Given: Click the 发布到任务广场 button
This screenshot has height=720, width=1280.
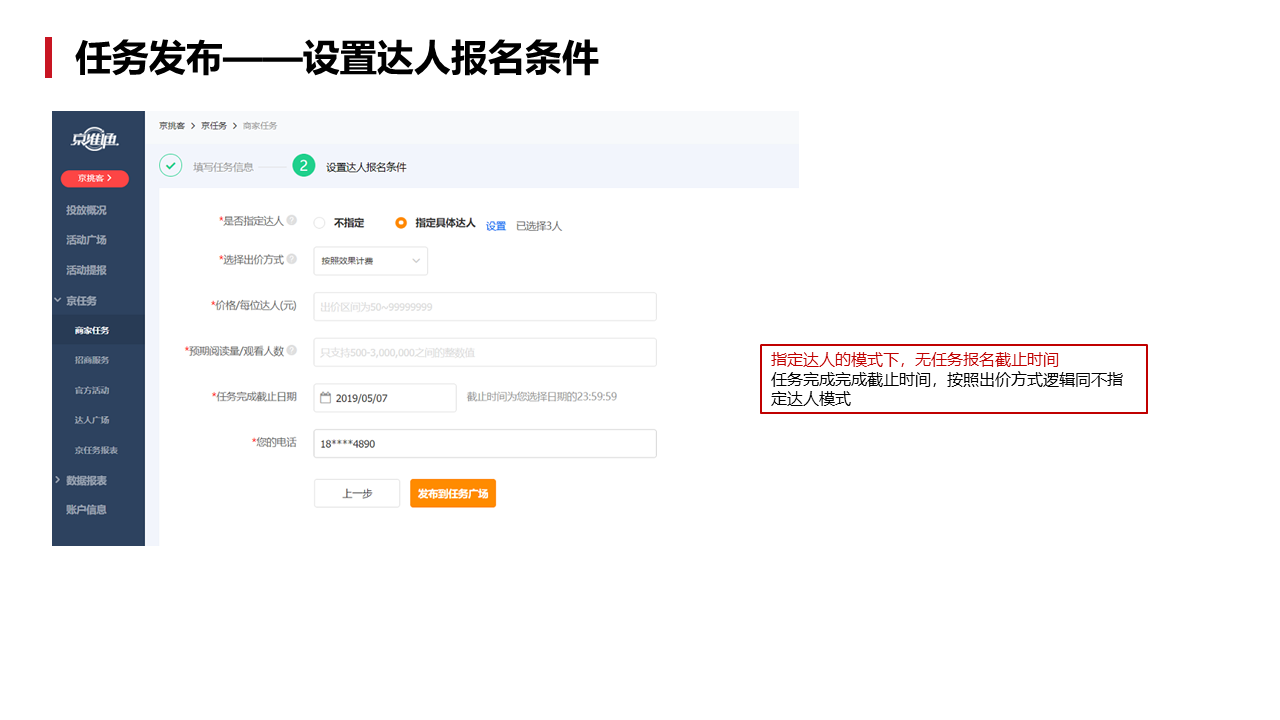Looking at the screenshot, I should pyautogui.click(x=453, y=493).
